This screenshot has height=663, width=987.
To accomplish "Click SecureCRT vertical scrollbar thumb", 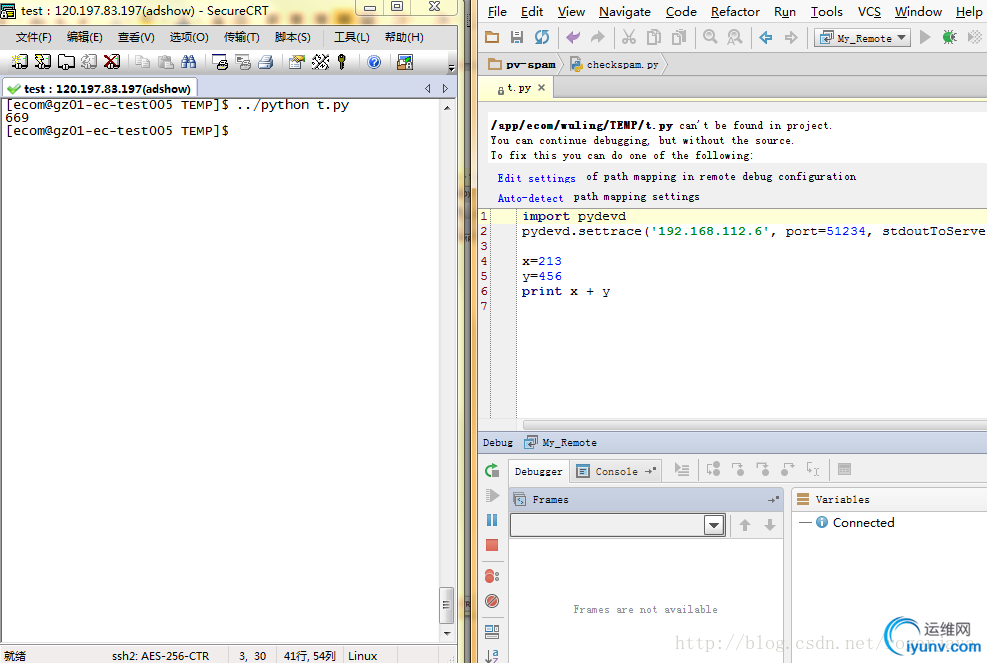I will (446, 604).
